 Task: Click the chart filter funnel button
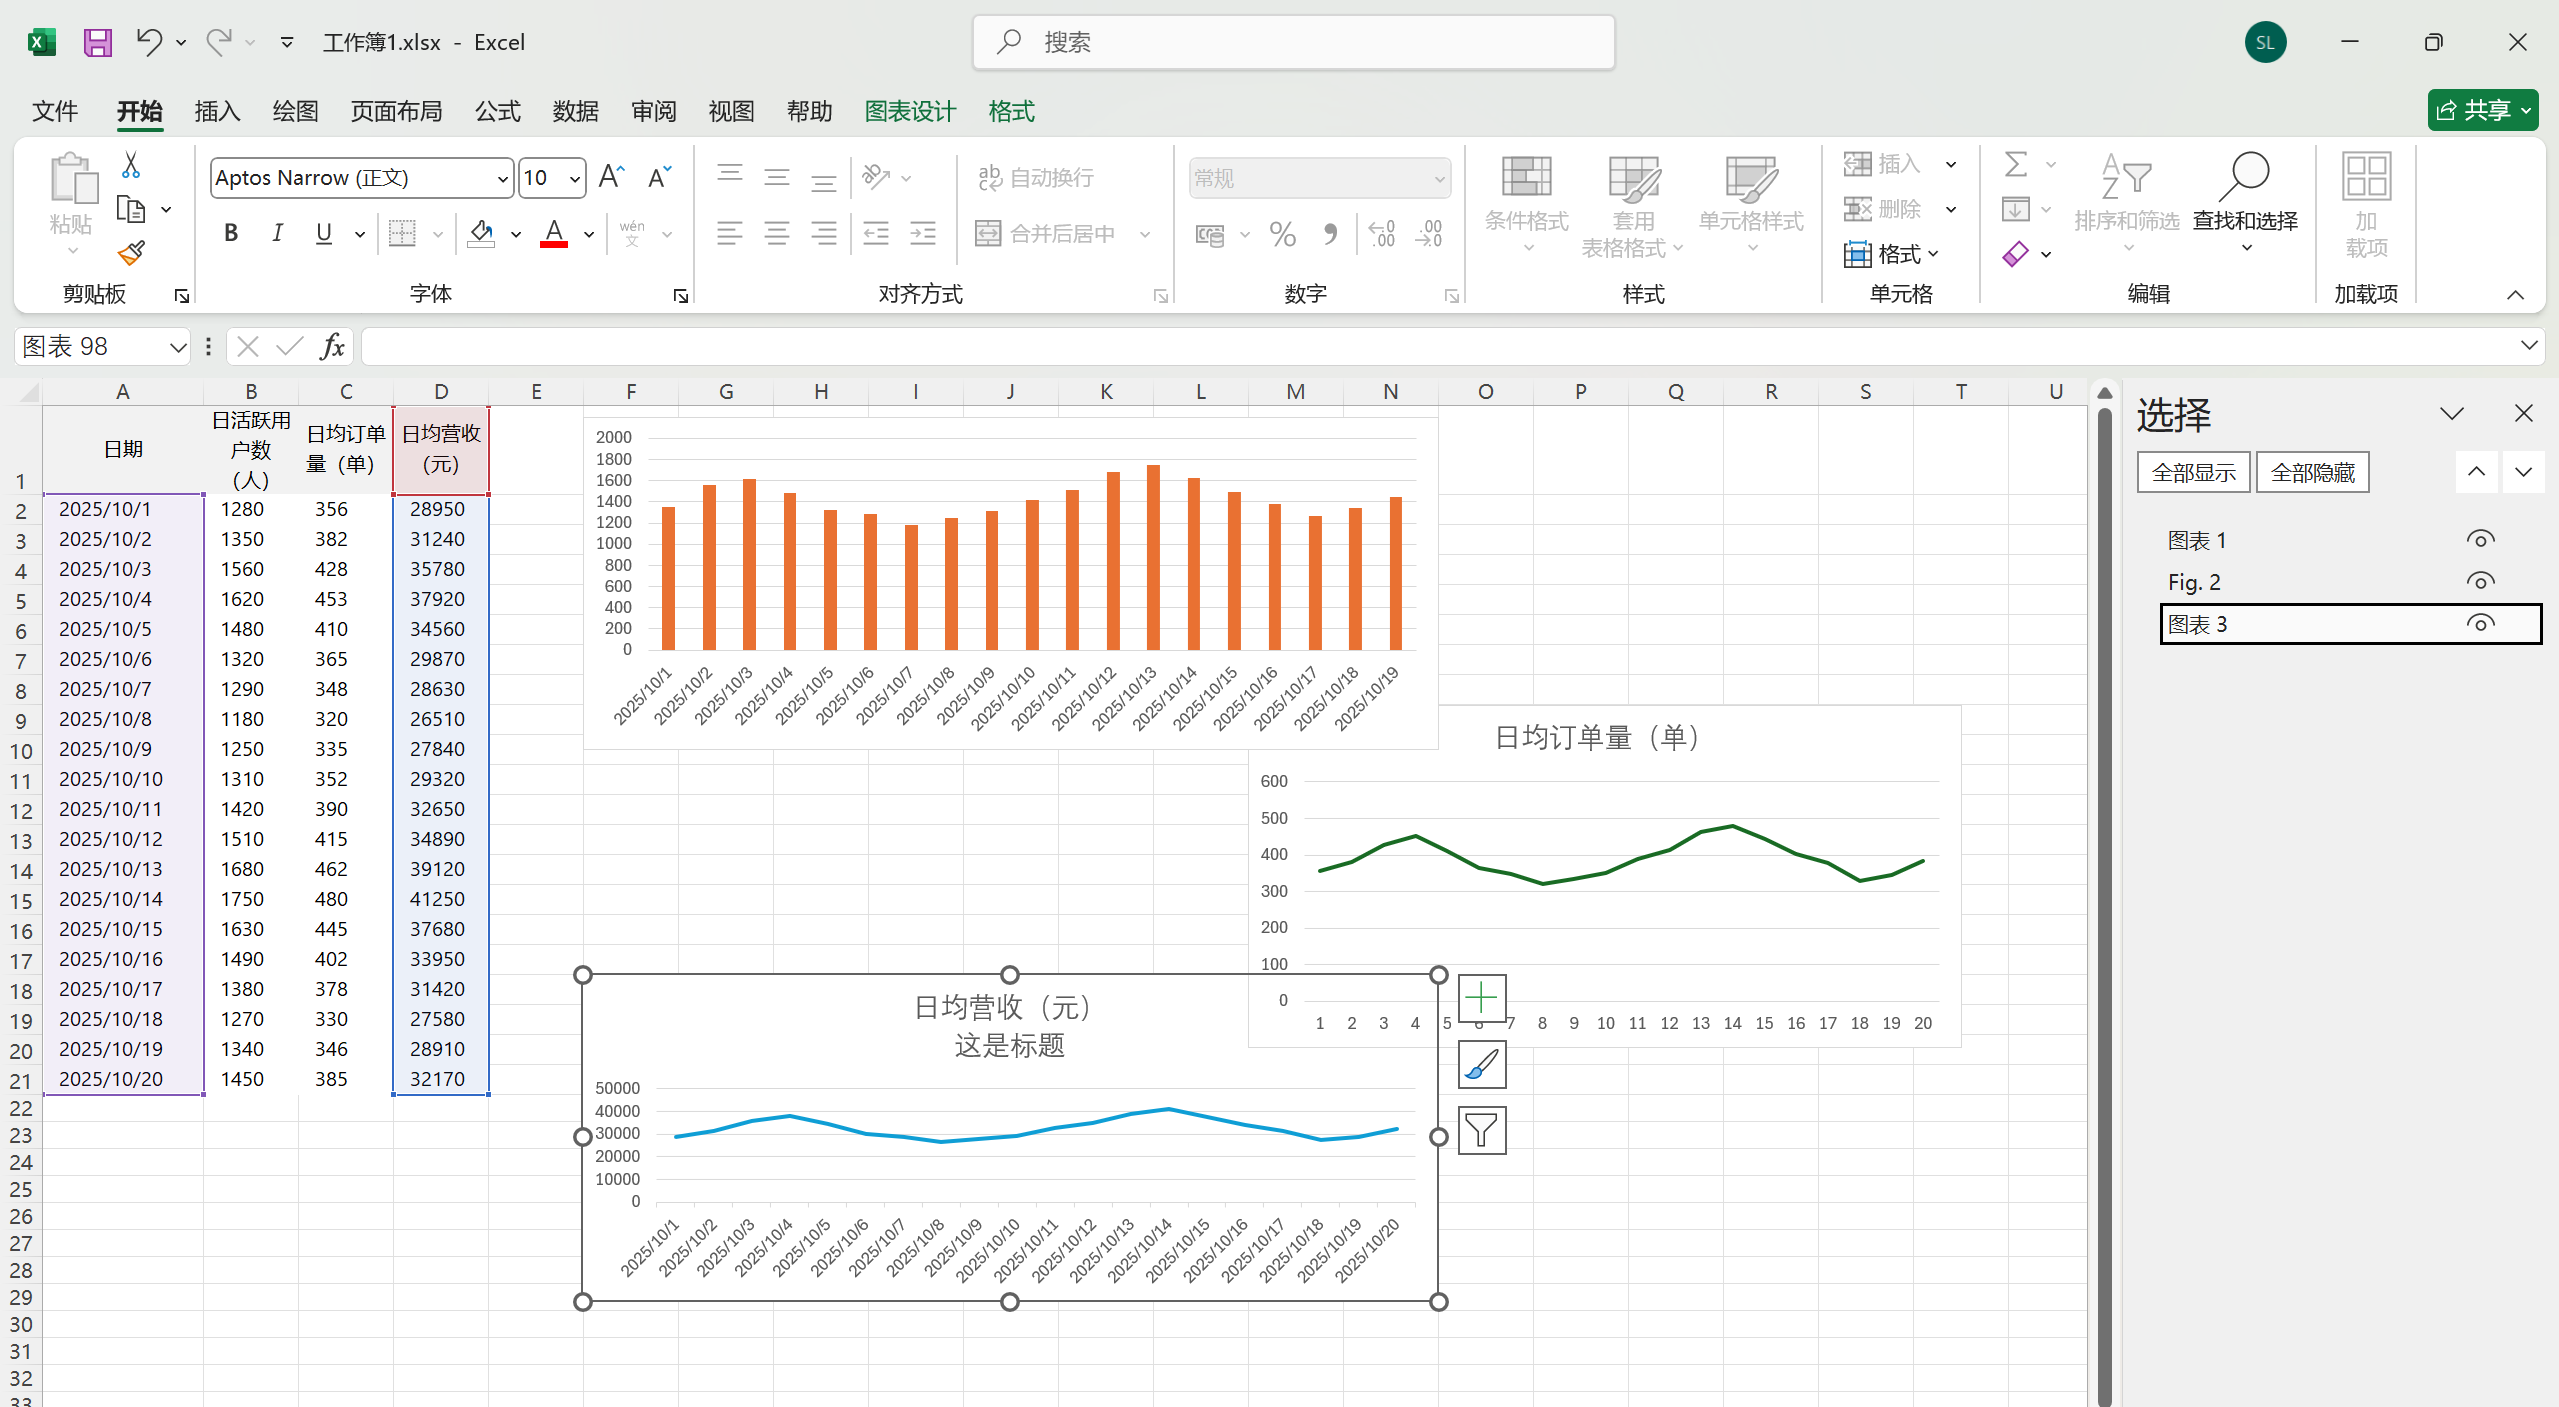tap(1481, 1130)
